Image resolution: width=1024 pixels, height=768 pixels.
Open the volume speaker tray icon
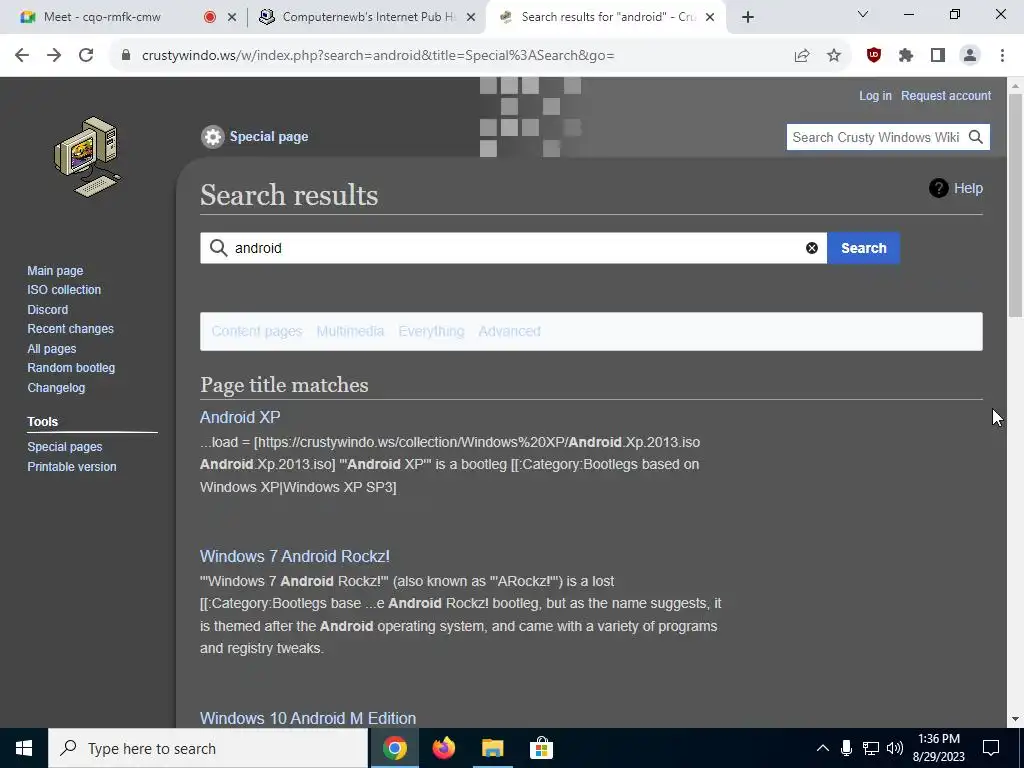pyautogui.click(x=895, y=748)
